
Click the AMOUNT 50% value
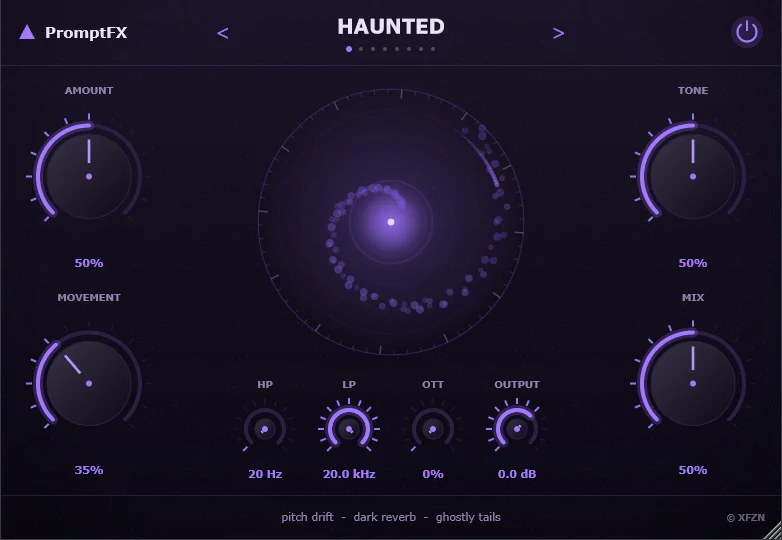point(89,263)
